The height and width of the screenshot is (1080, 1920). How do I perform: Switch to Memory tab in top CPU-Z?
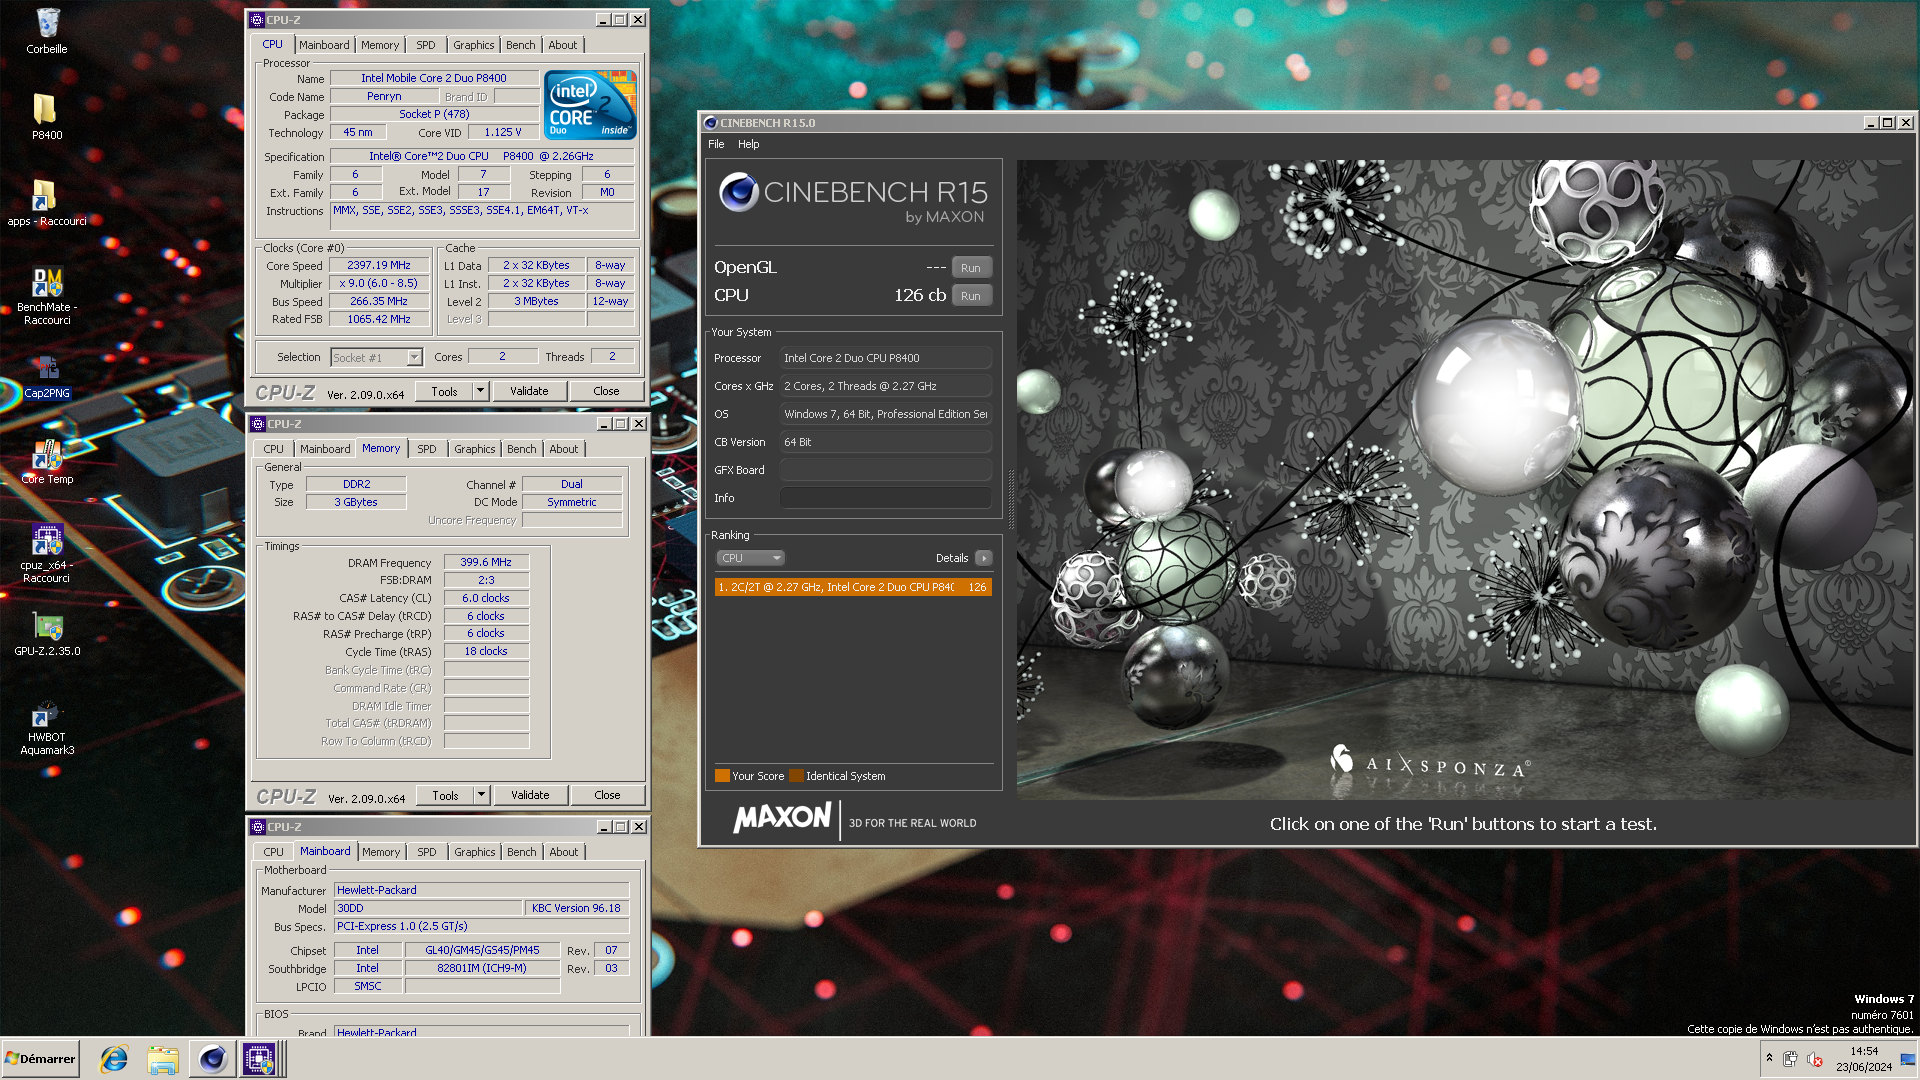(x=380, y=45)
